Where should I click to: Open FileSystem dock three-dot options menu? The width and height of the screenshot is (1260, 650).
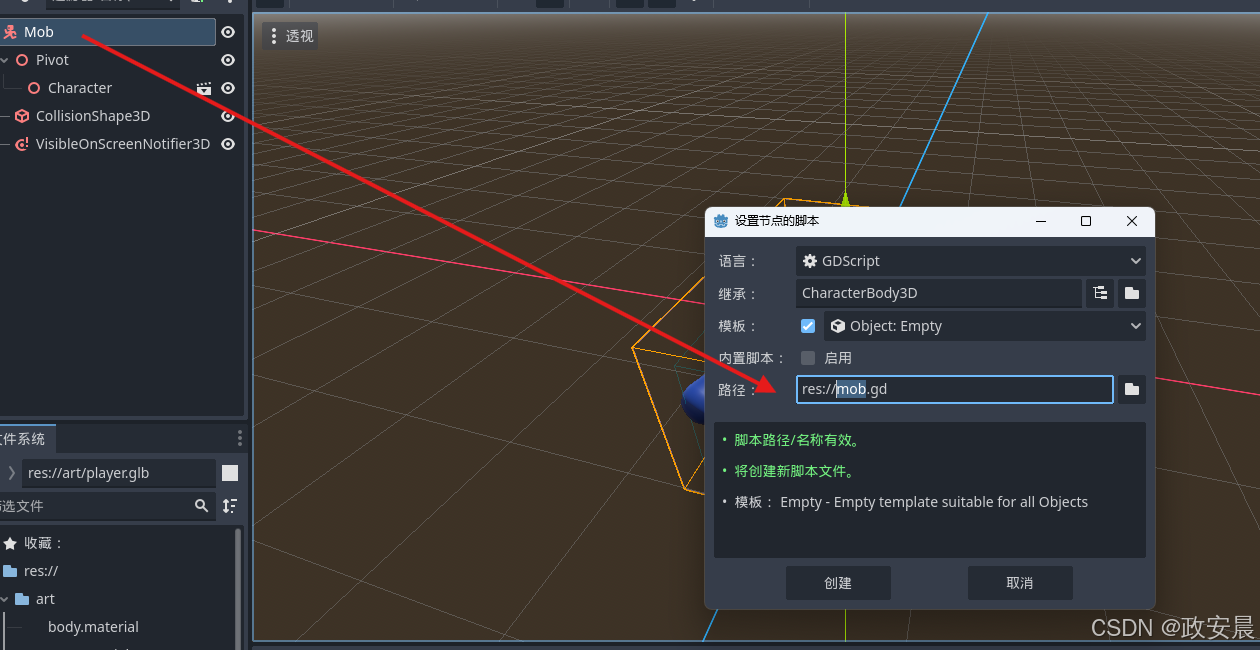click(x=239, y=438)
